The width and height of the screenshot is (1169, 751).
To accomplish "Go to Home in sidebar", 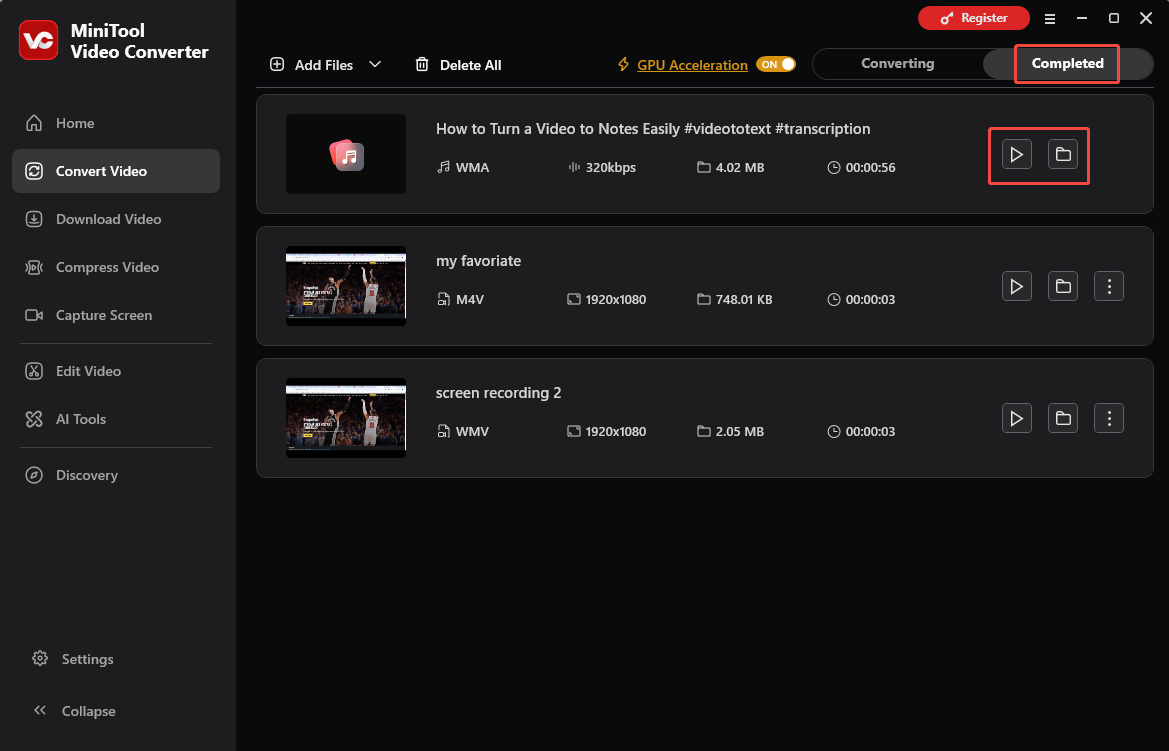I will (116, 123).
